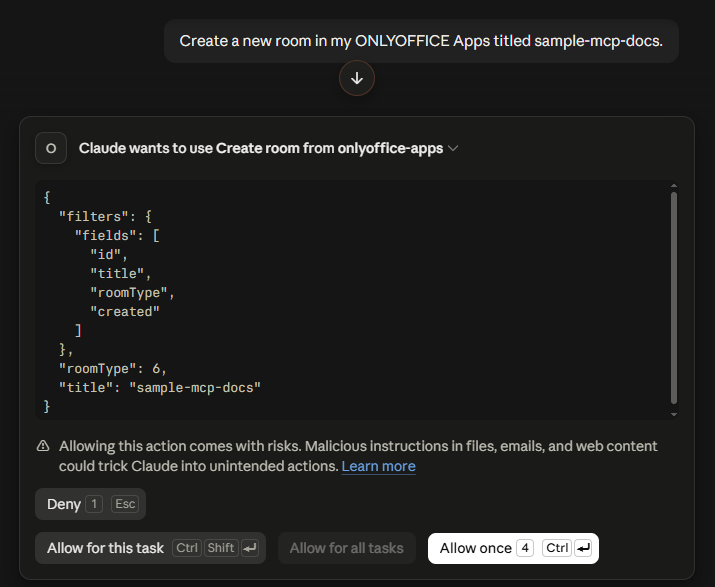Click the "id" field entry
The image size is (715, 587).
coord(109,255)
